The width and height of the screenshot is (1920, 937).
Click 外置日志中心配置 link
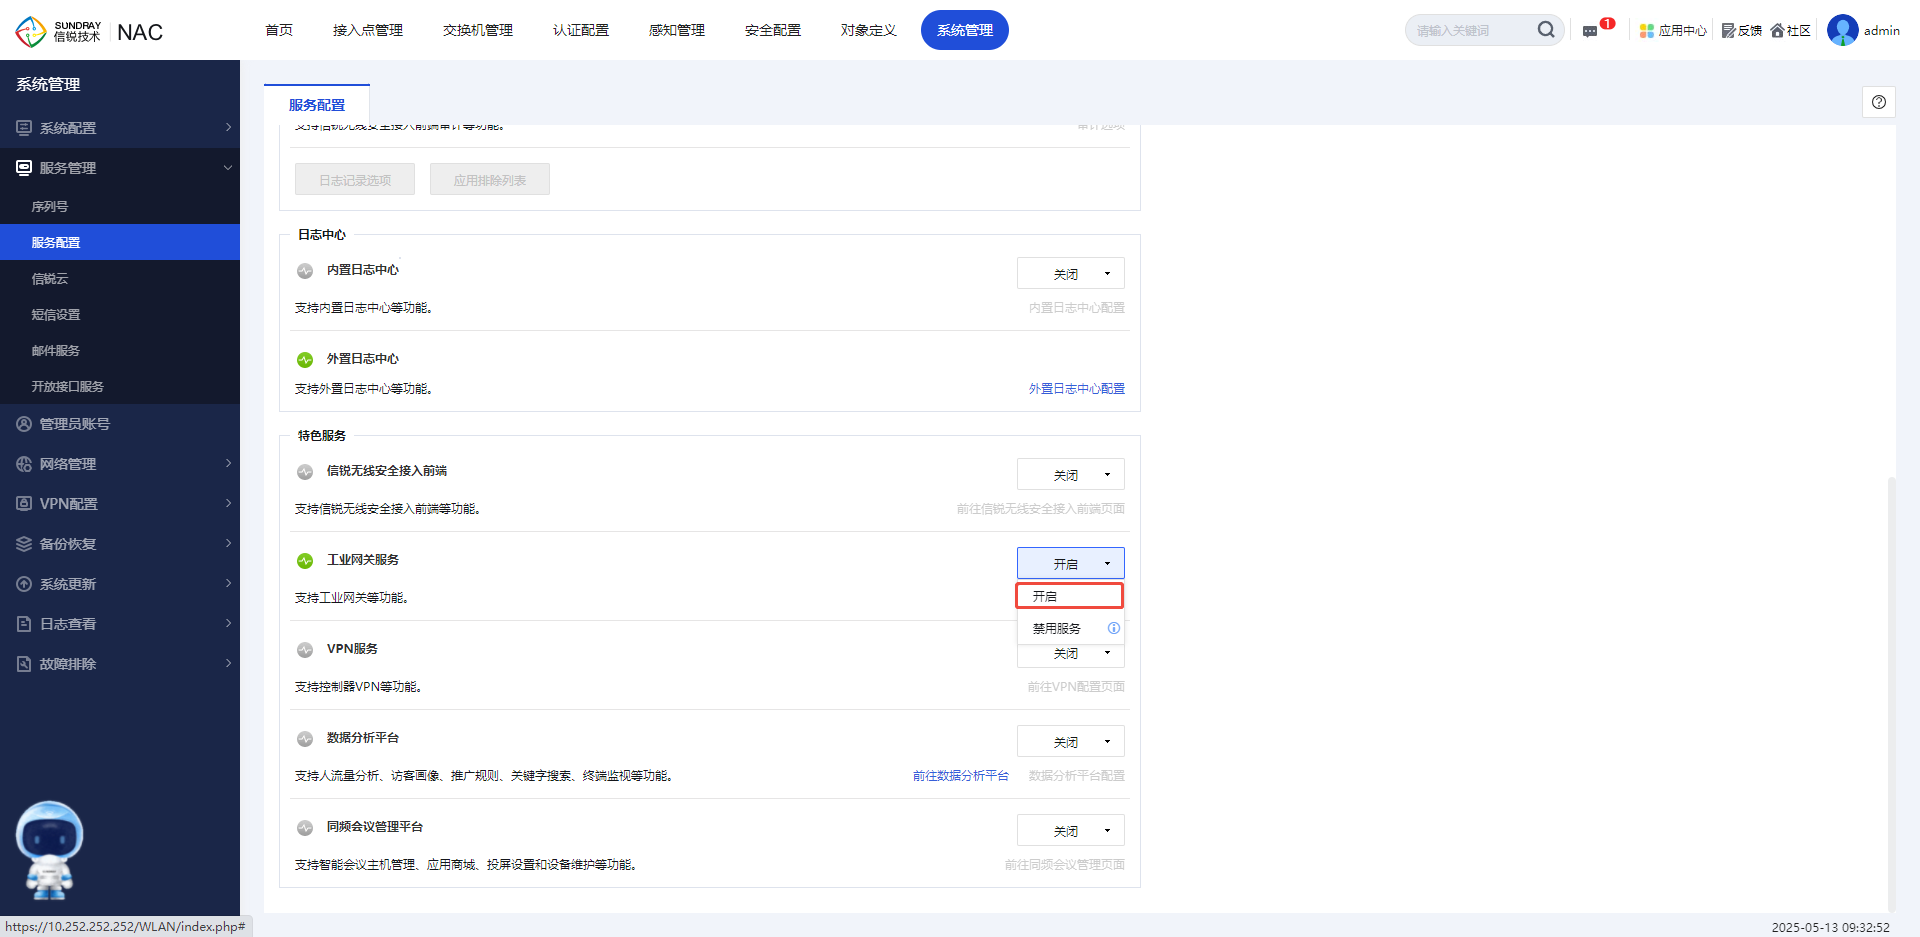pyautogui.click(x=1077, y=389)
